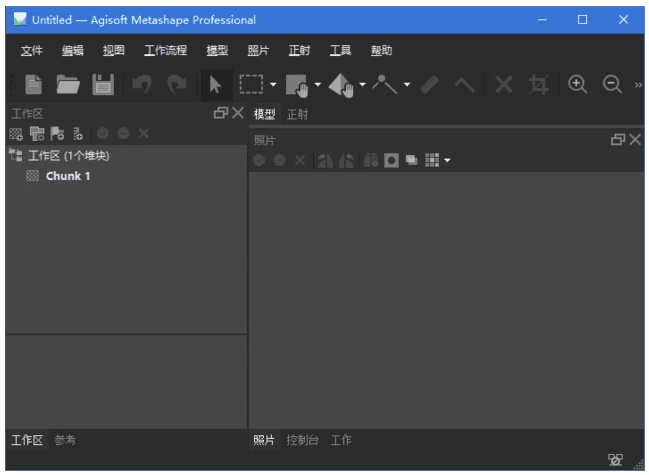Choose the rectangle selection tool
This screenshot has height=475, width=649.
click(250, 87)
